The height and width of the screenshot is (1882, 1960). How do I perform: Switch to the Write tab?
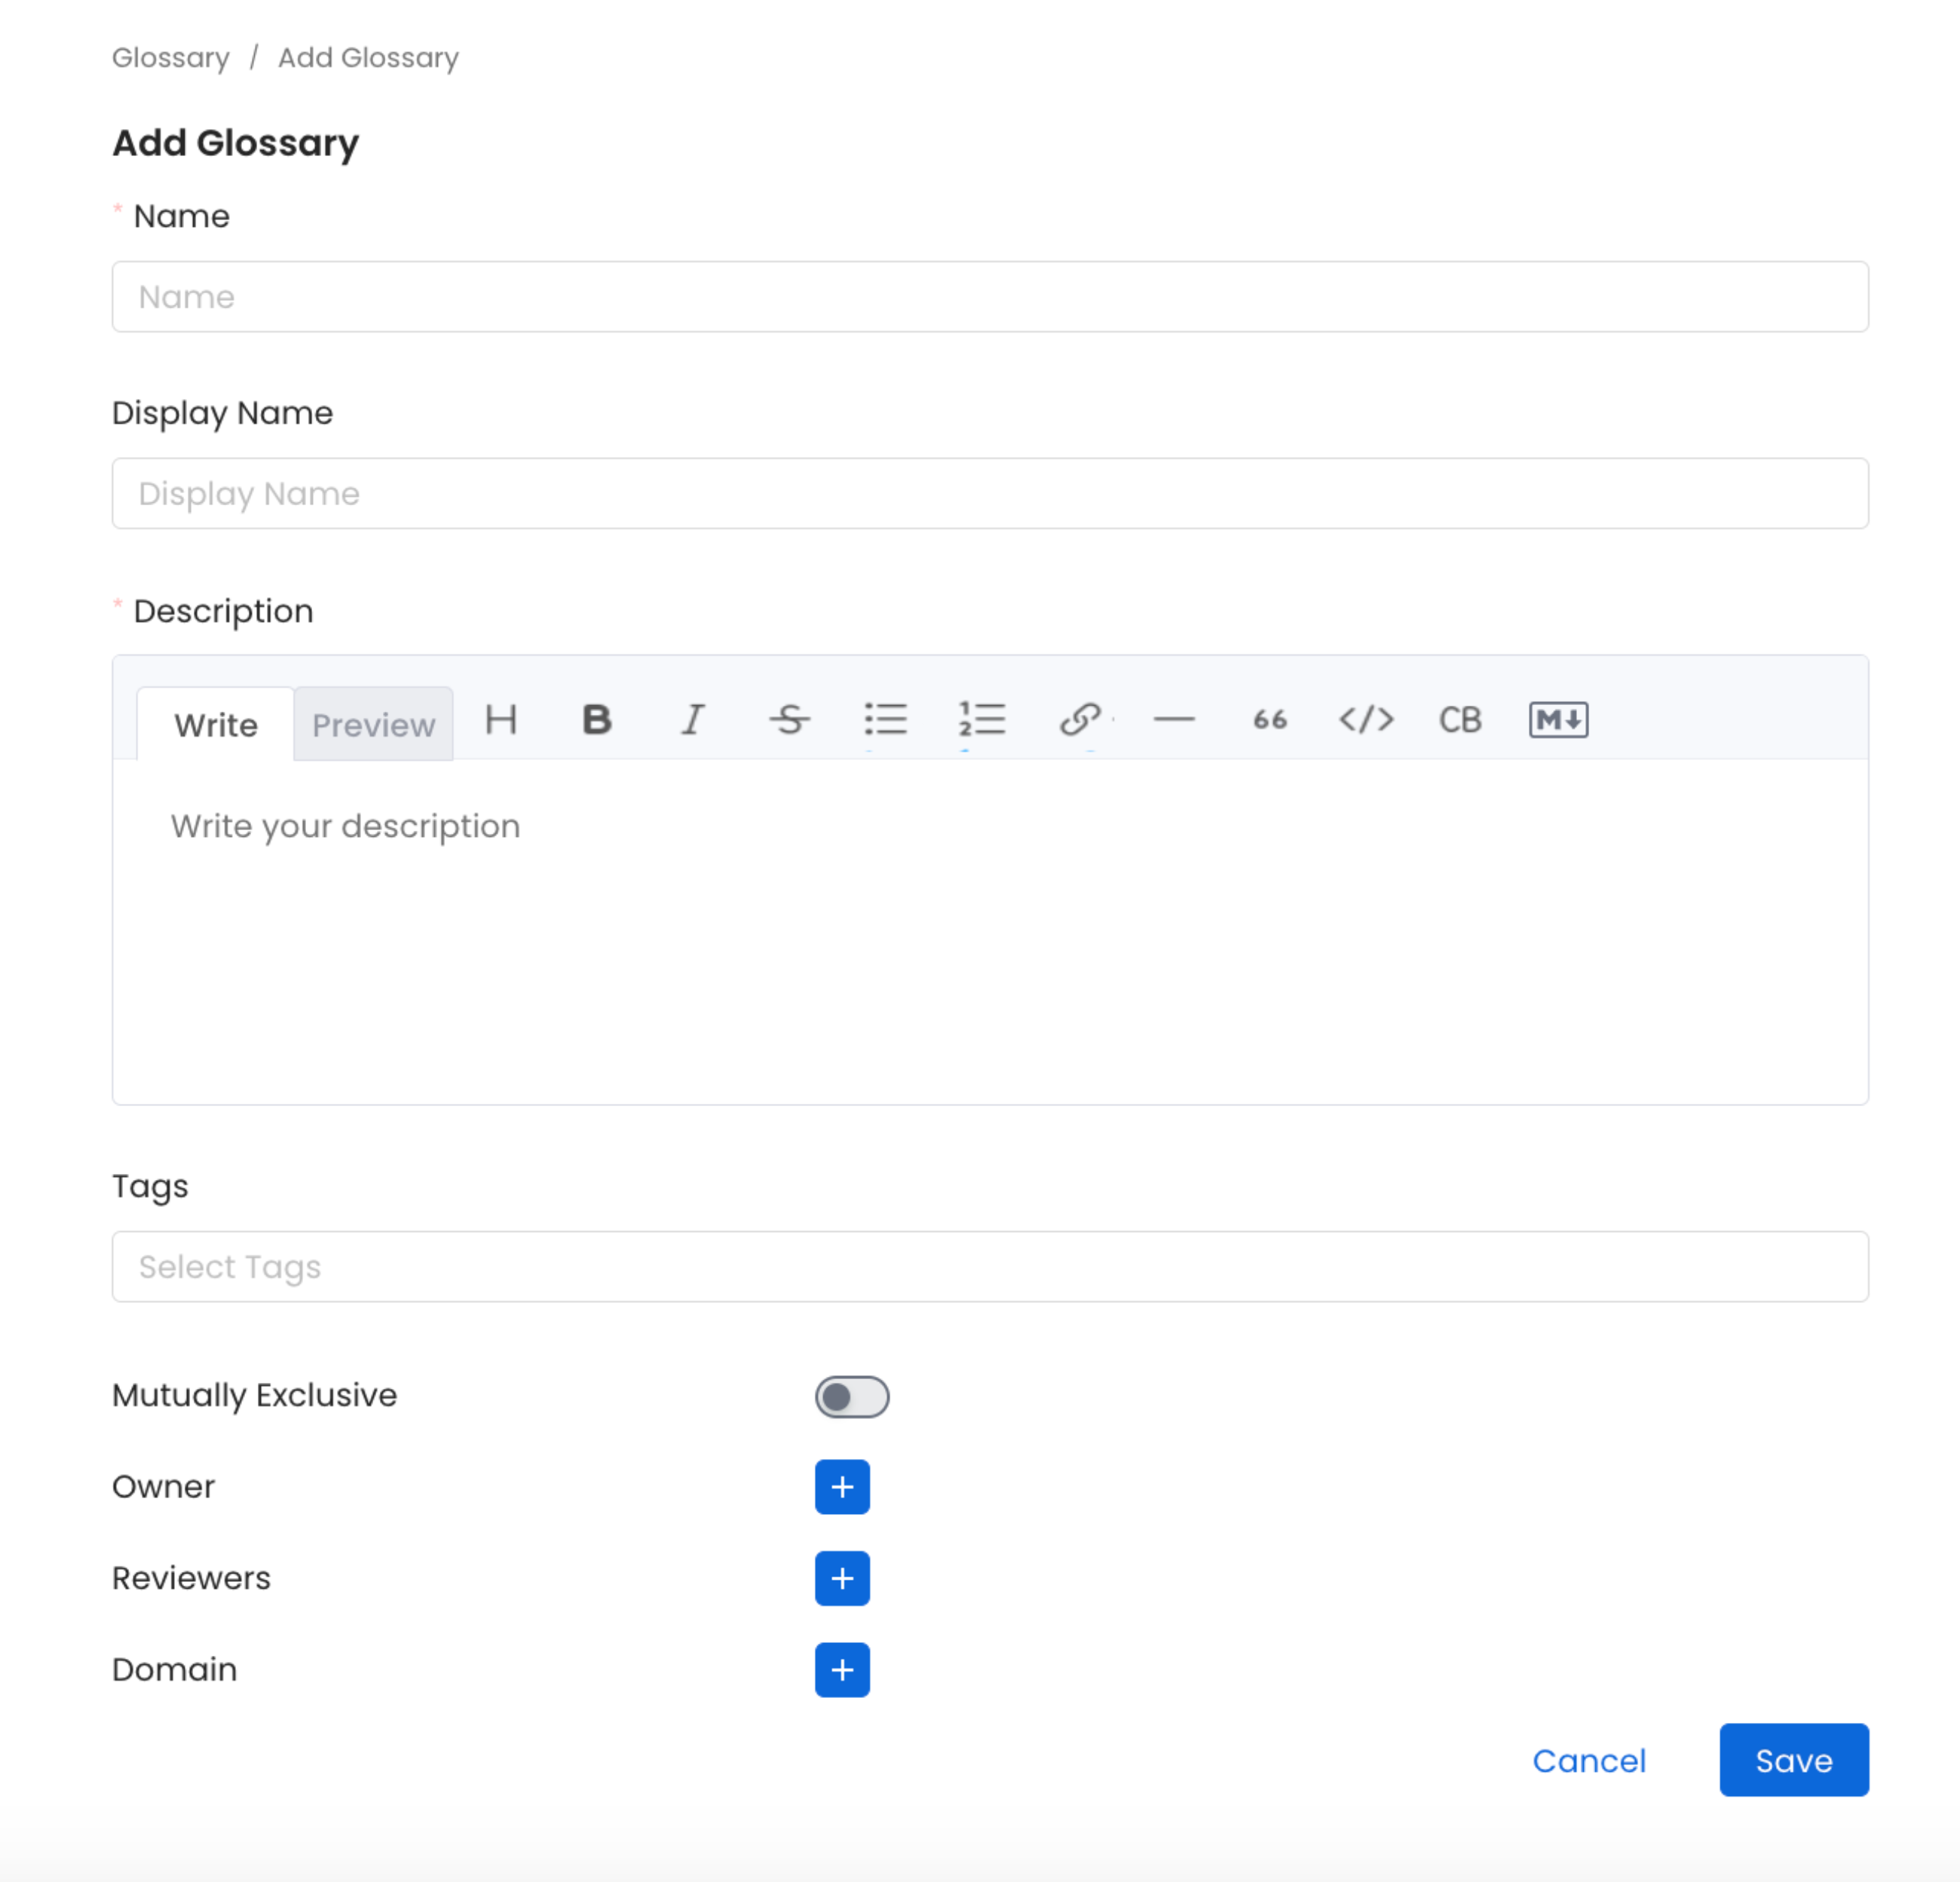215,724
